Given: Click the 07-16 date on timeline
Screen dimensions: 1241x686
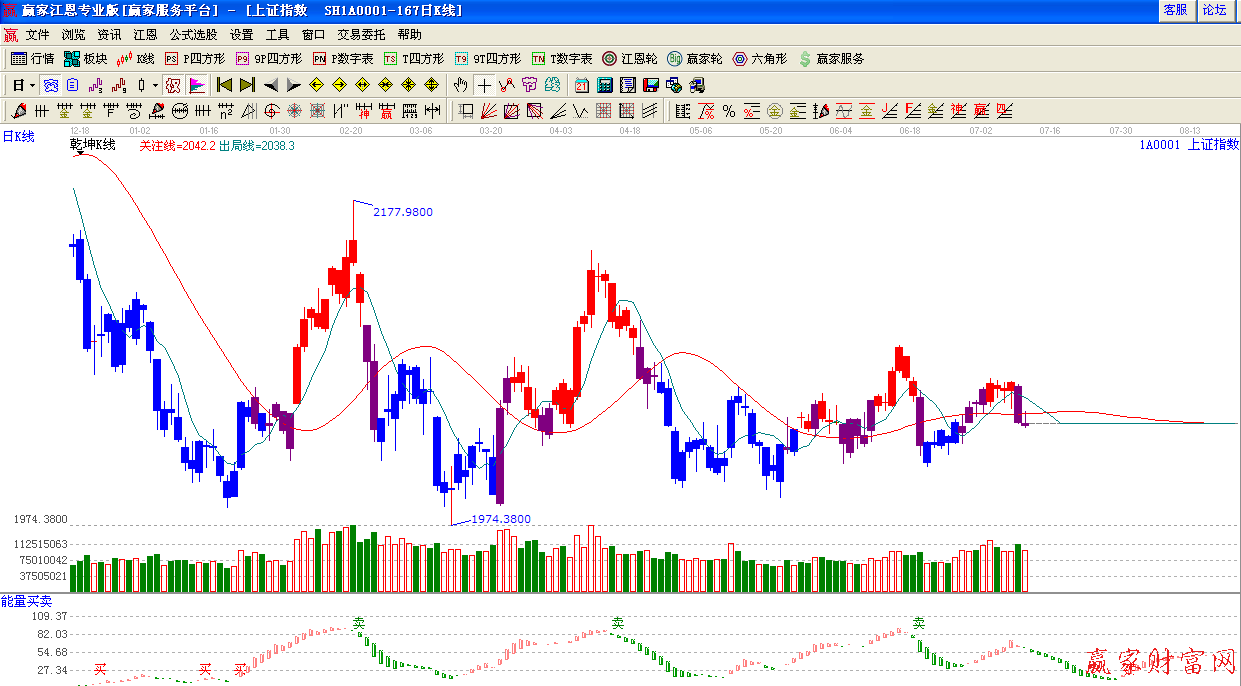Looking at the screenshot, I should [1049, 131].
